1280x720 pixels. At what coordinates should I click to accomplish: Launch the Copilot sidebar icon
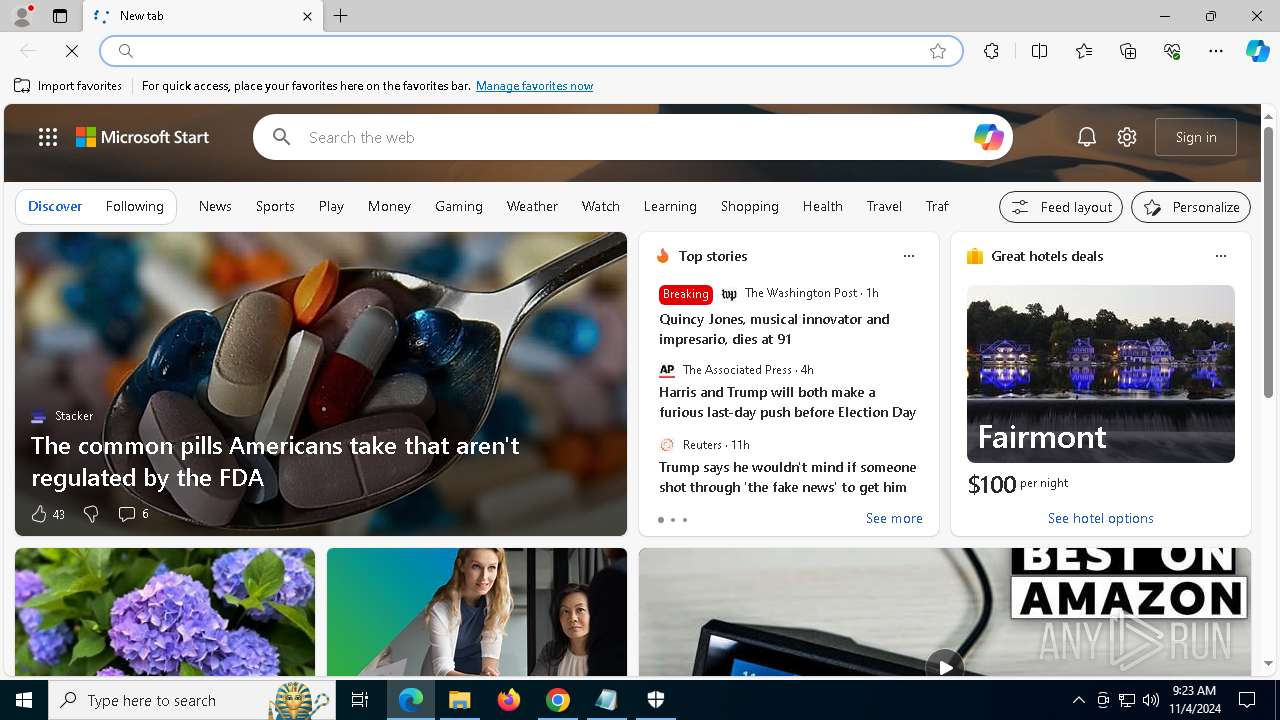[x=1257, y=51]
